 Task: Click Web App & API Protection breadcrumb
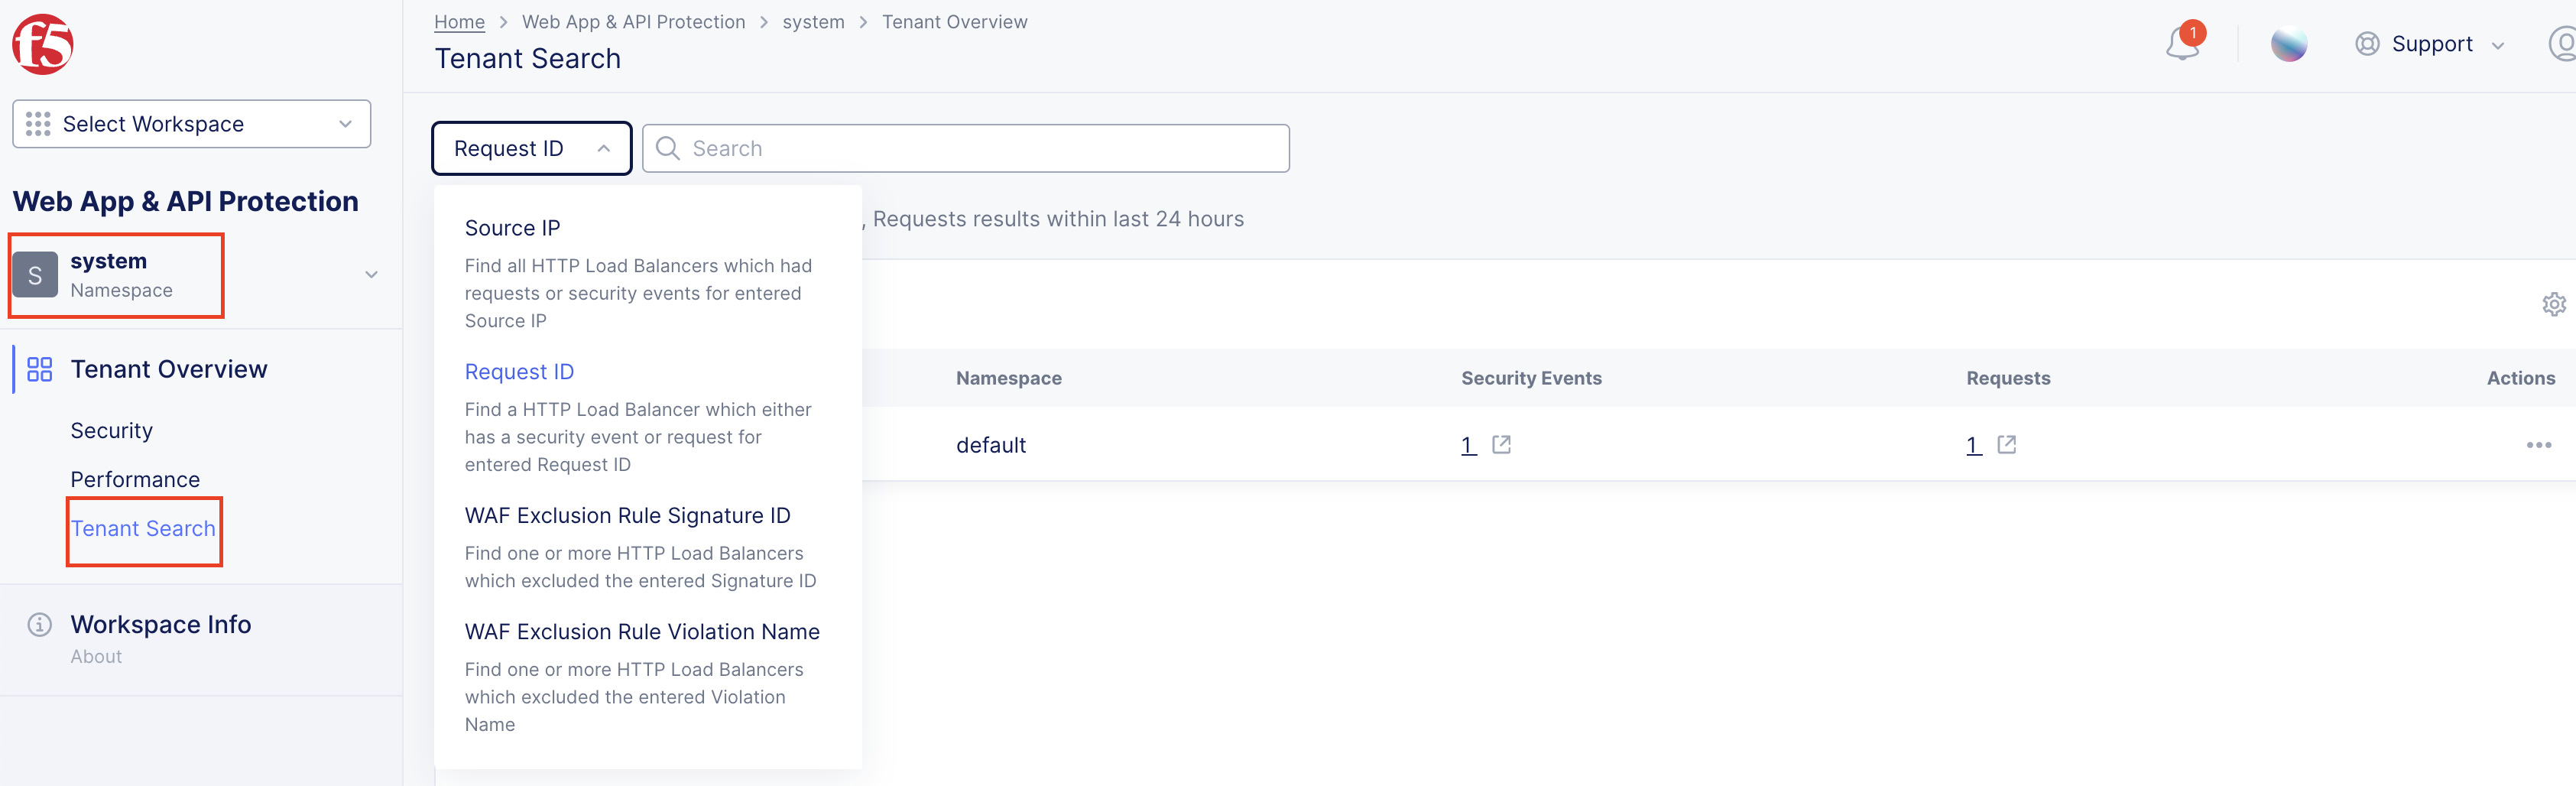[x=633, y=22]
